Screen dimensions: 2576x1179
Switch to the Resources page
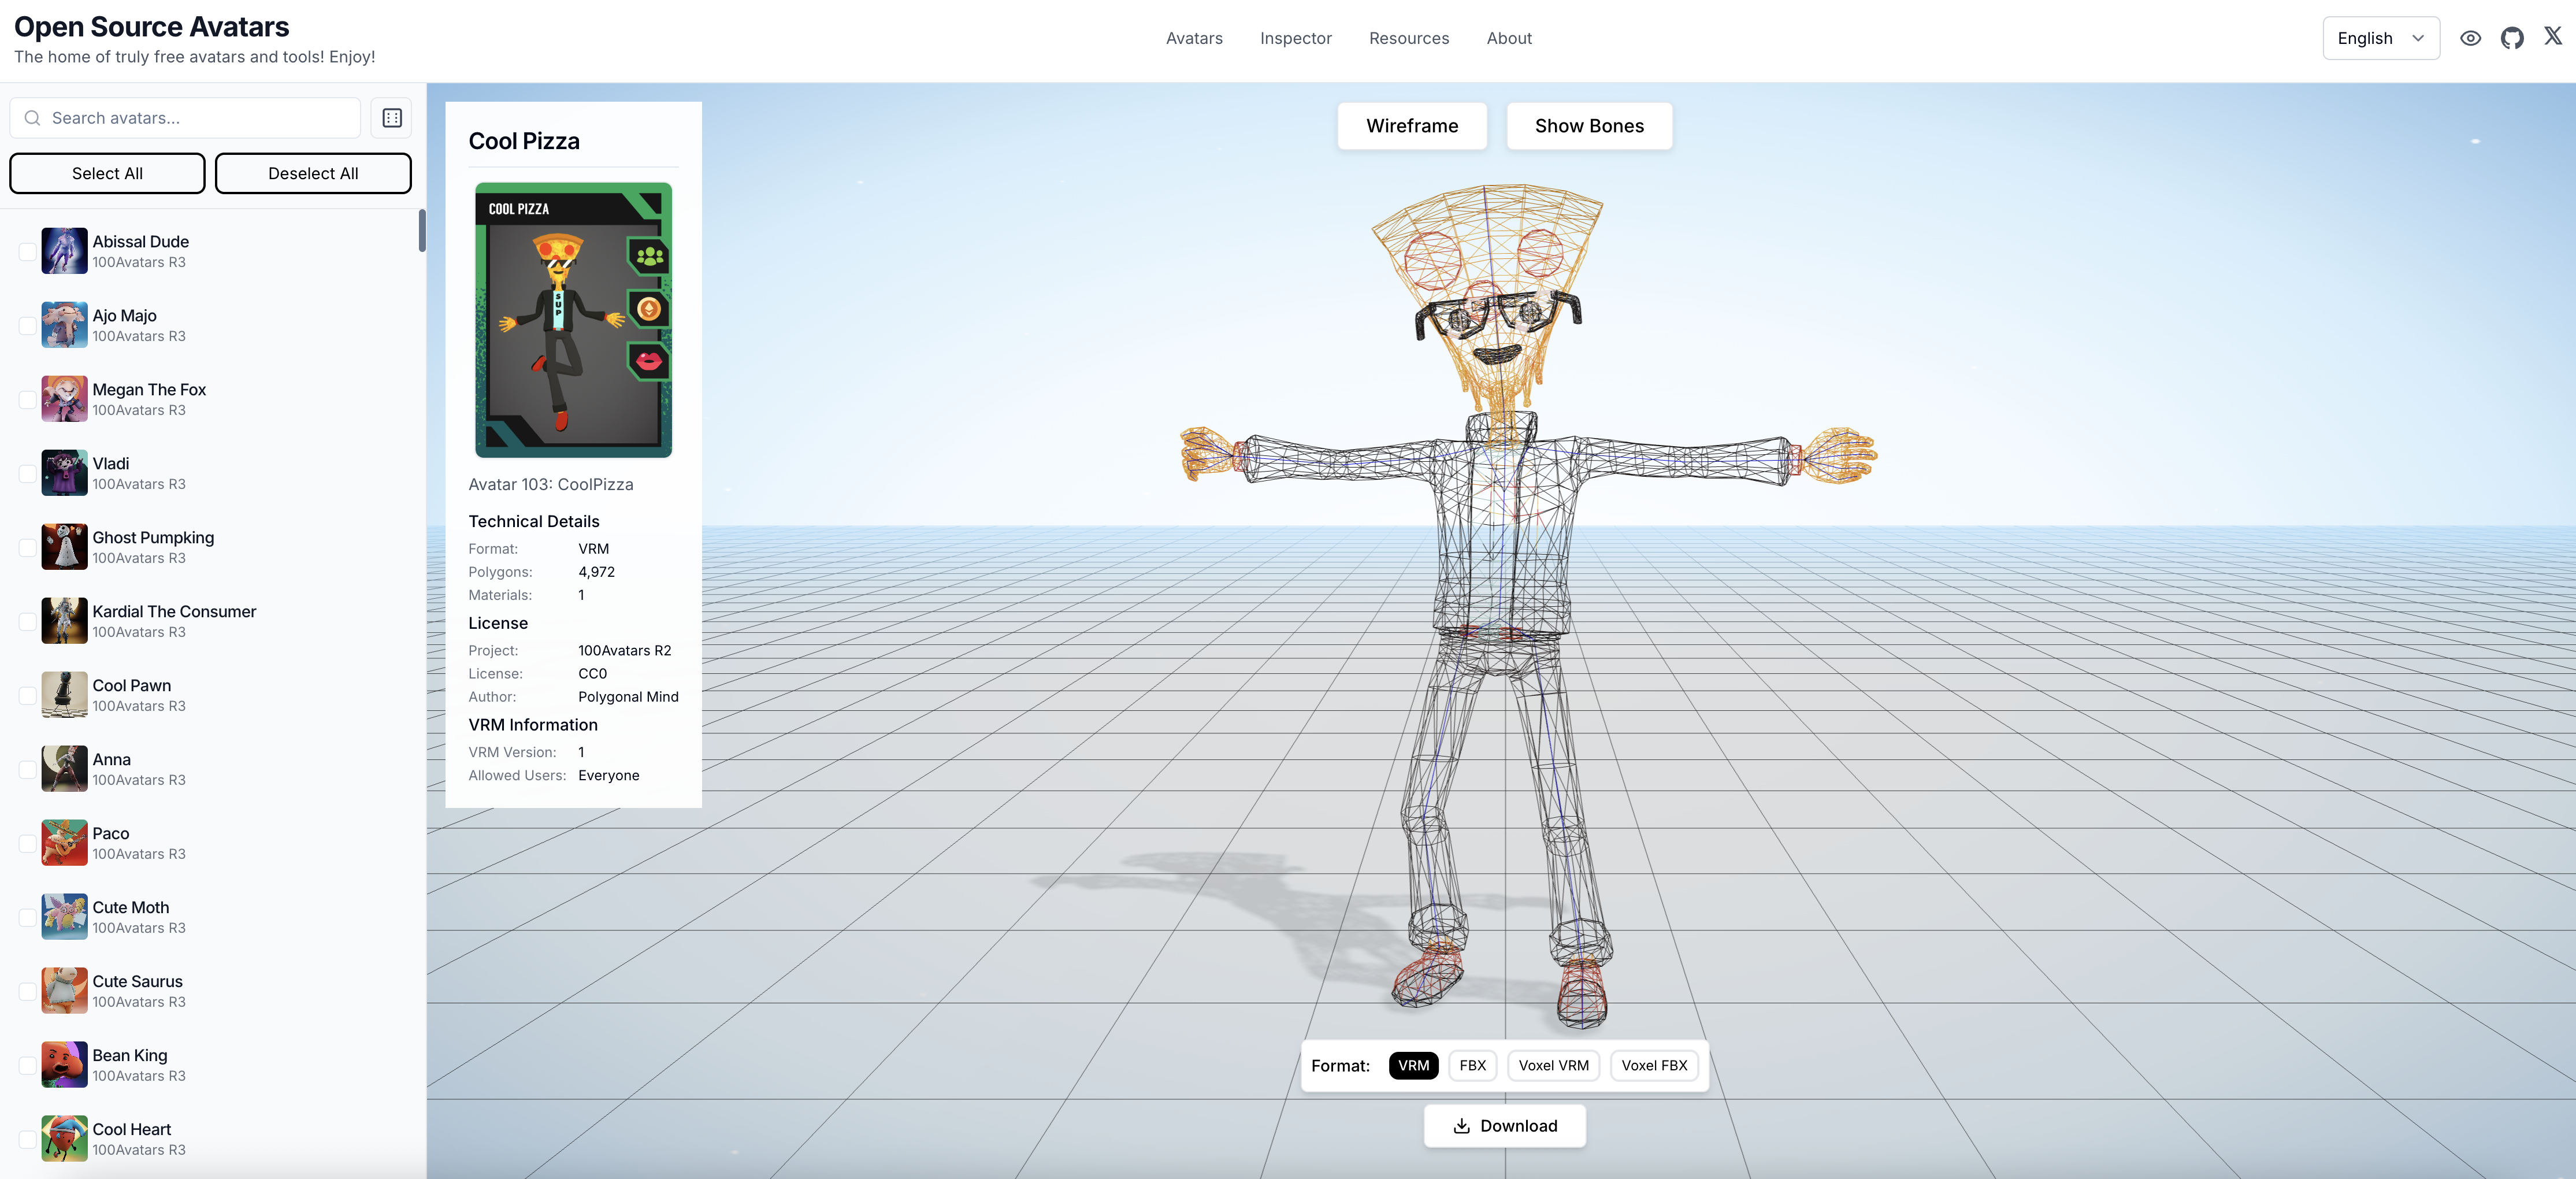[1409, 38]
